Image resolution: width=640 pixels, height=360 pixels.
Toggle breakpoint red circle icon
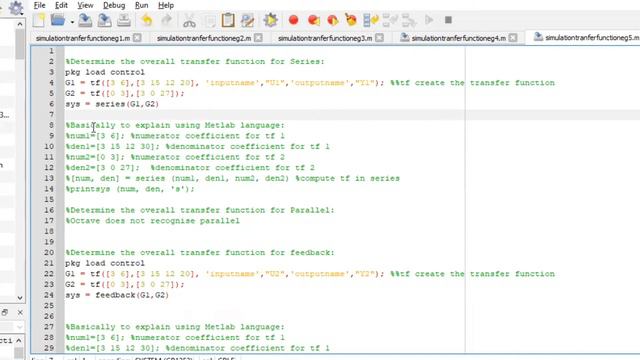click(x=293, y=20)
